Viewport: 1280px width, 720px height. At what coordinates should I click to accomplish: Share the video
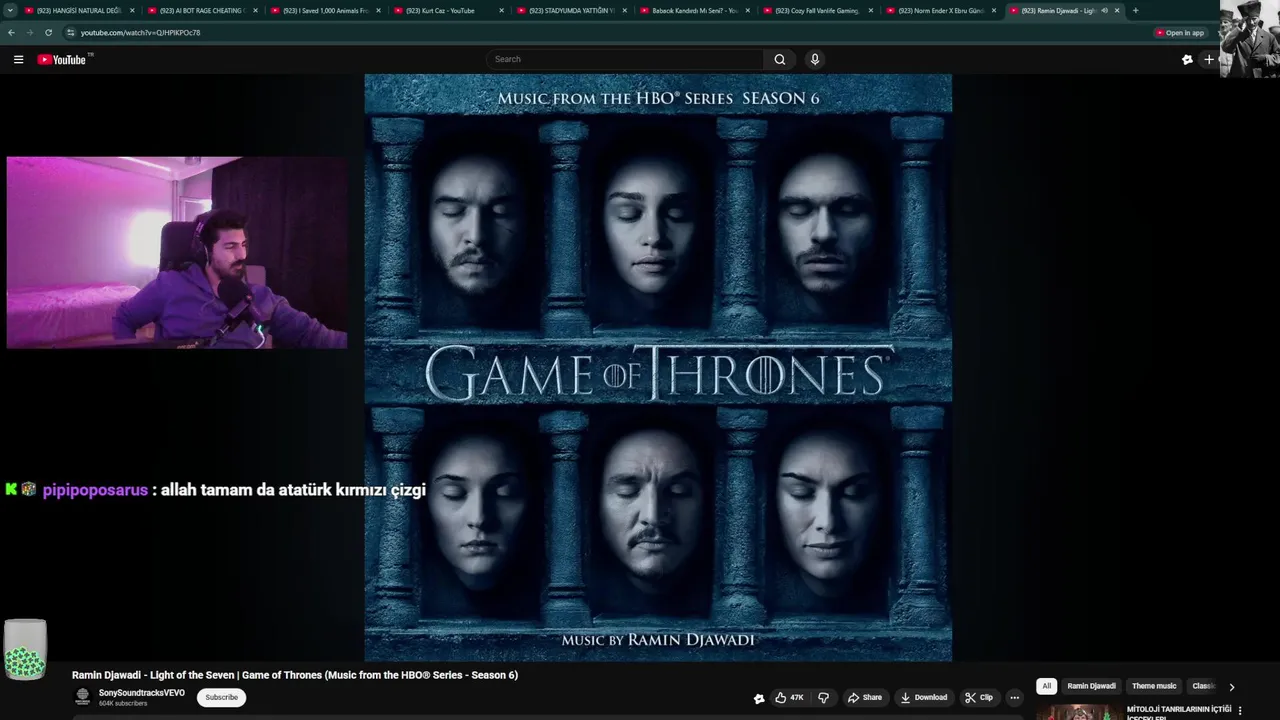point(865,697)
